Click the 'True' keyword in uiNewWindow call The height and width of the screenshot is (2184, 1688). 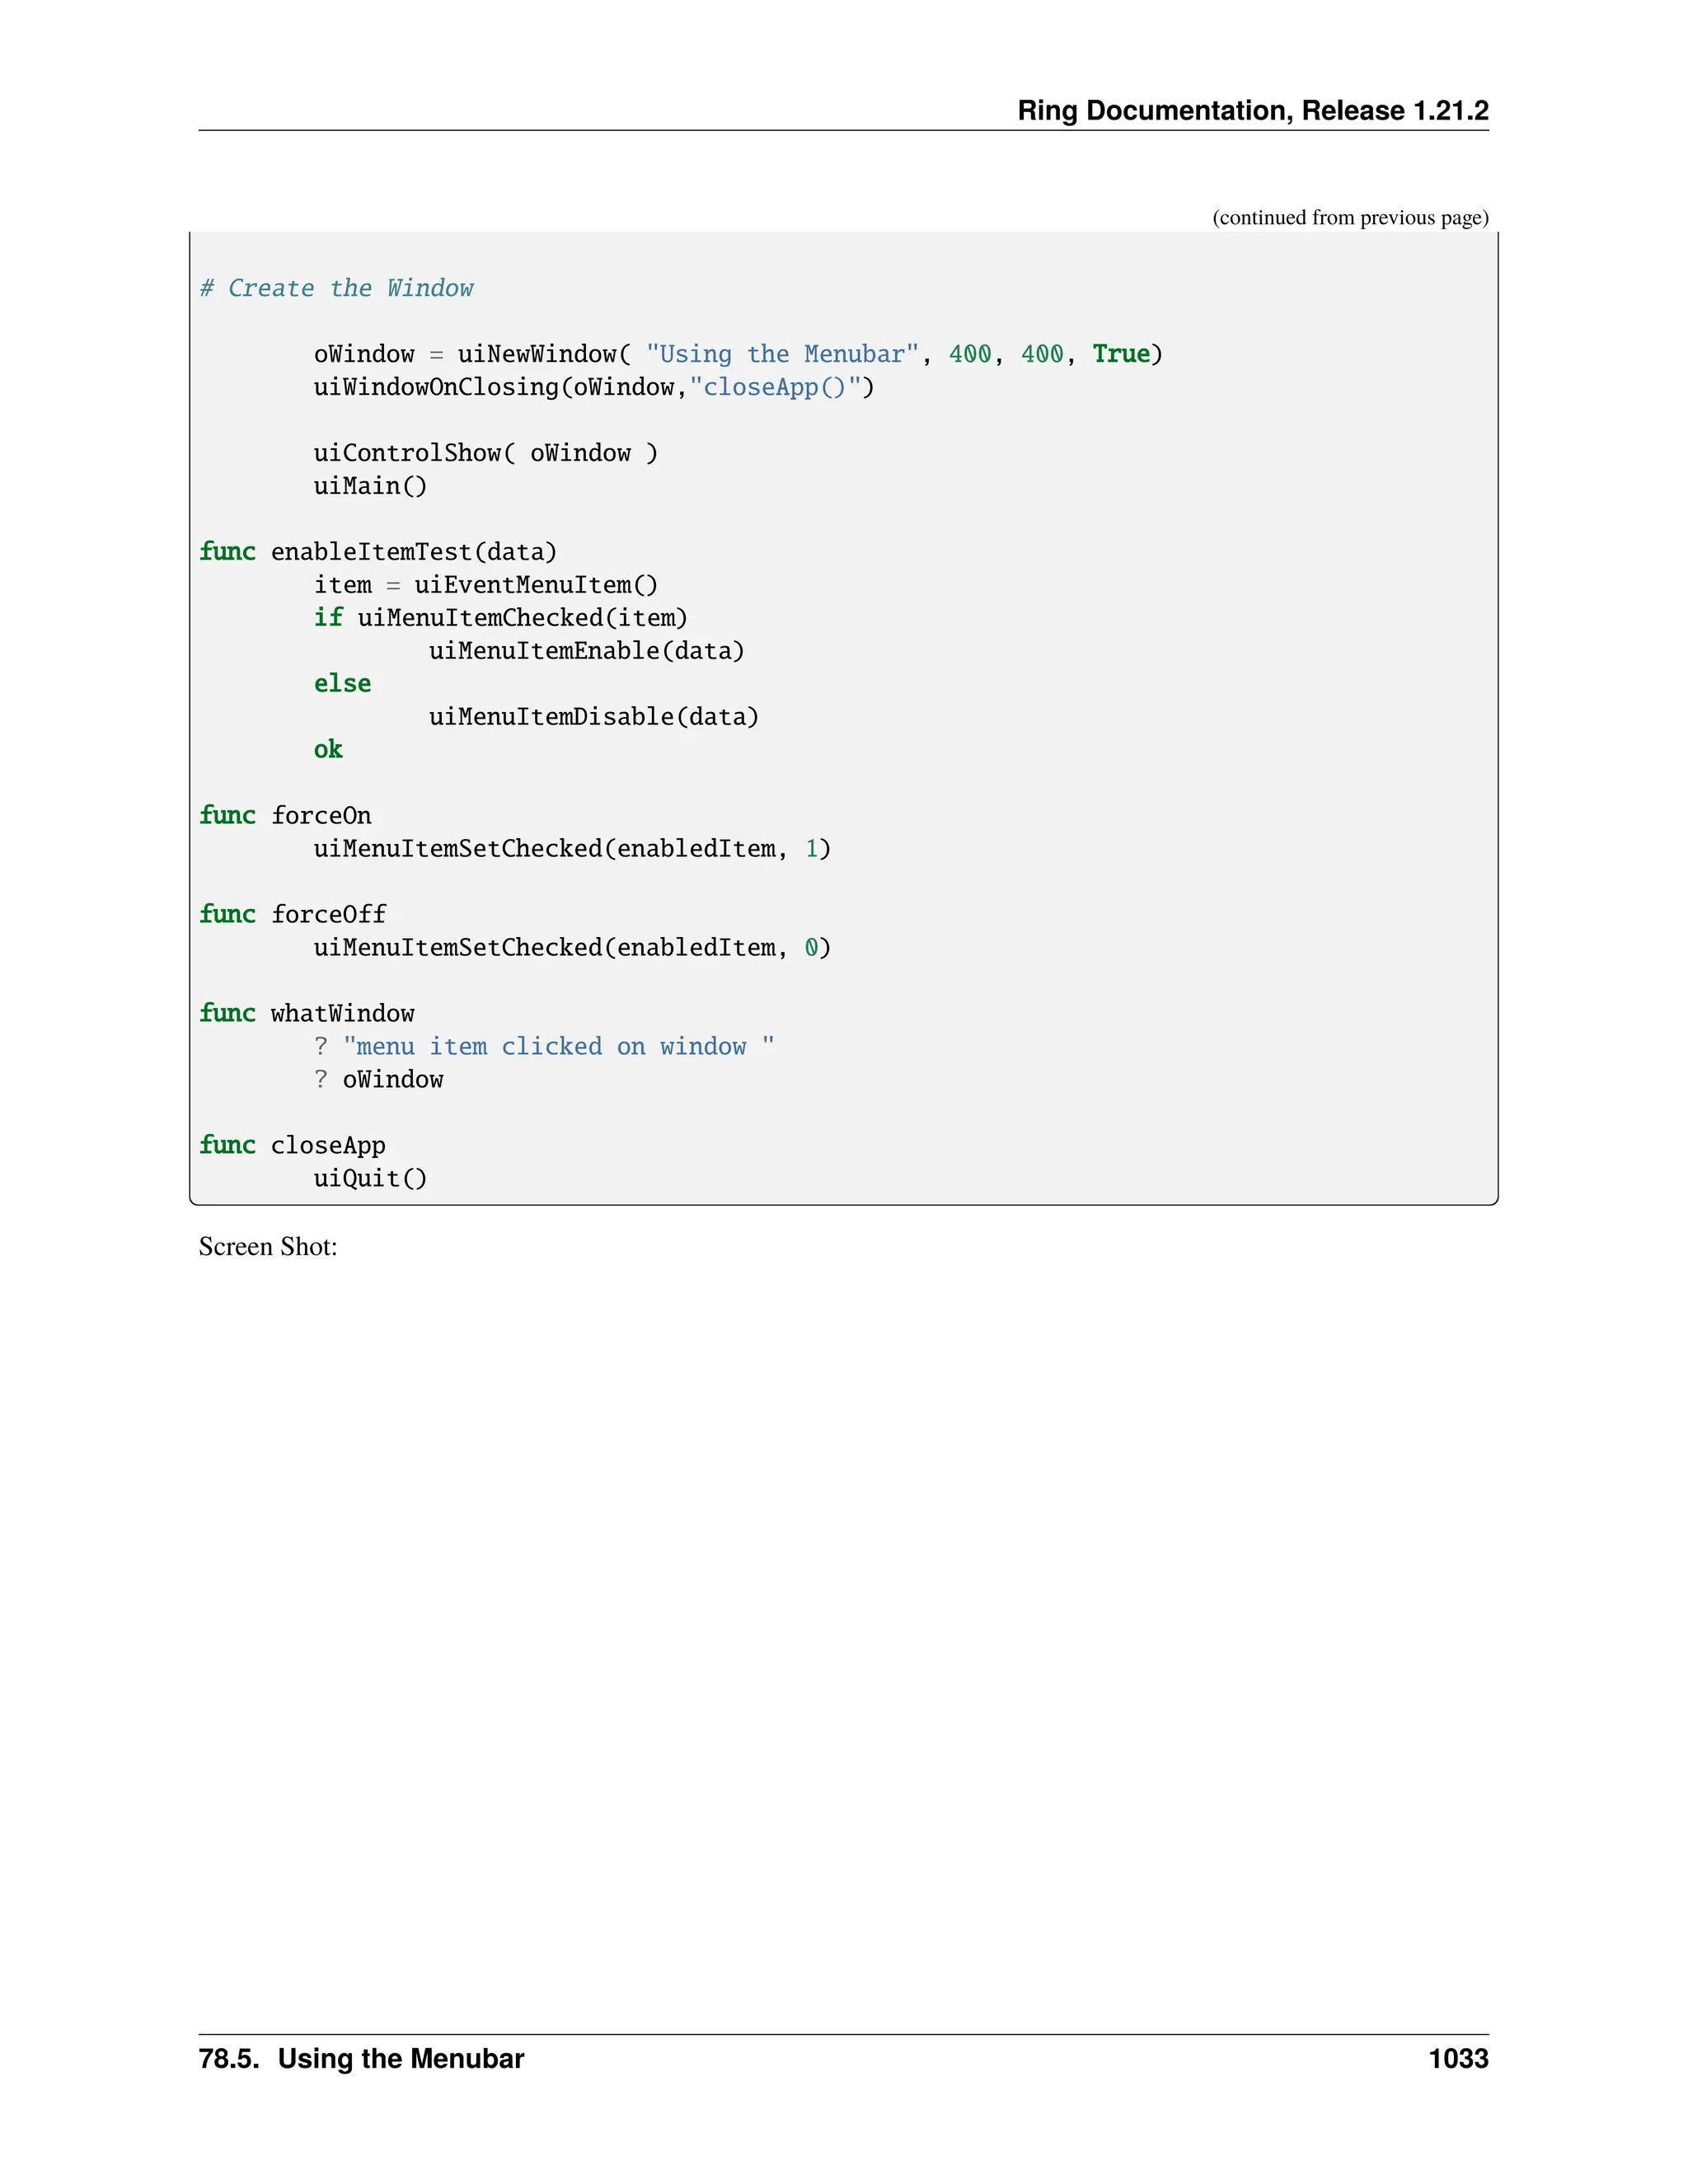[x=1120, y=354]
